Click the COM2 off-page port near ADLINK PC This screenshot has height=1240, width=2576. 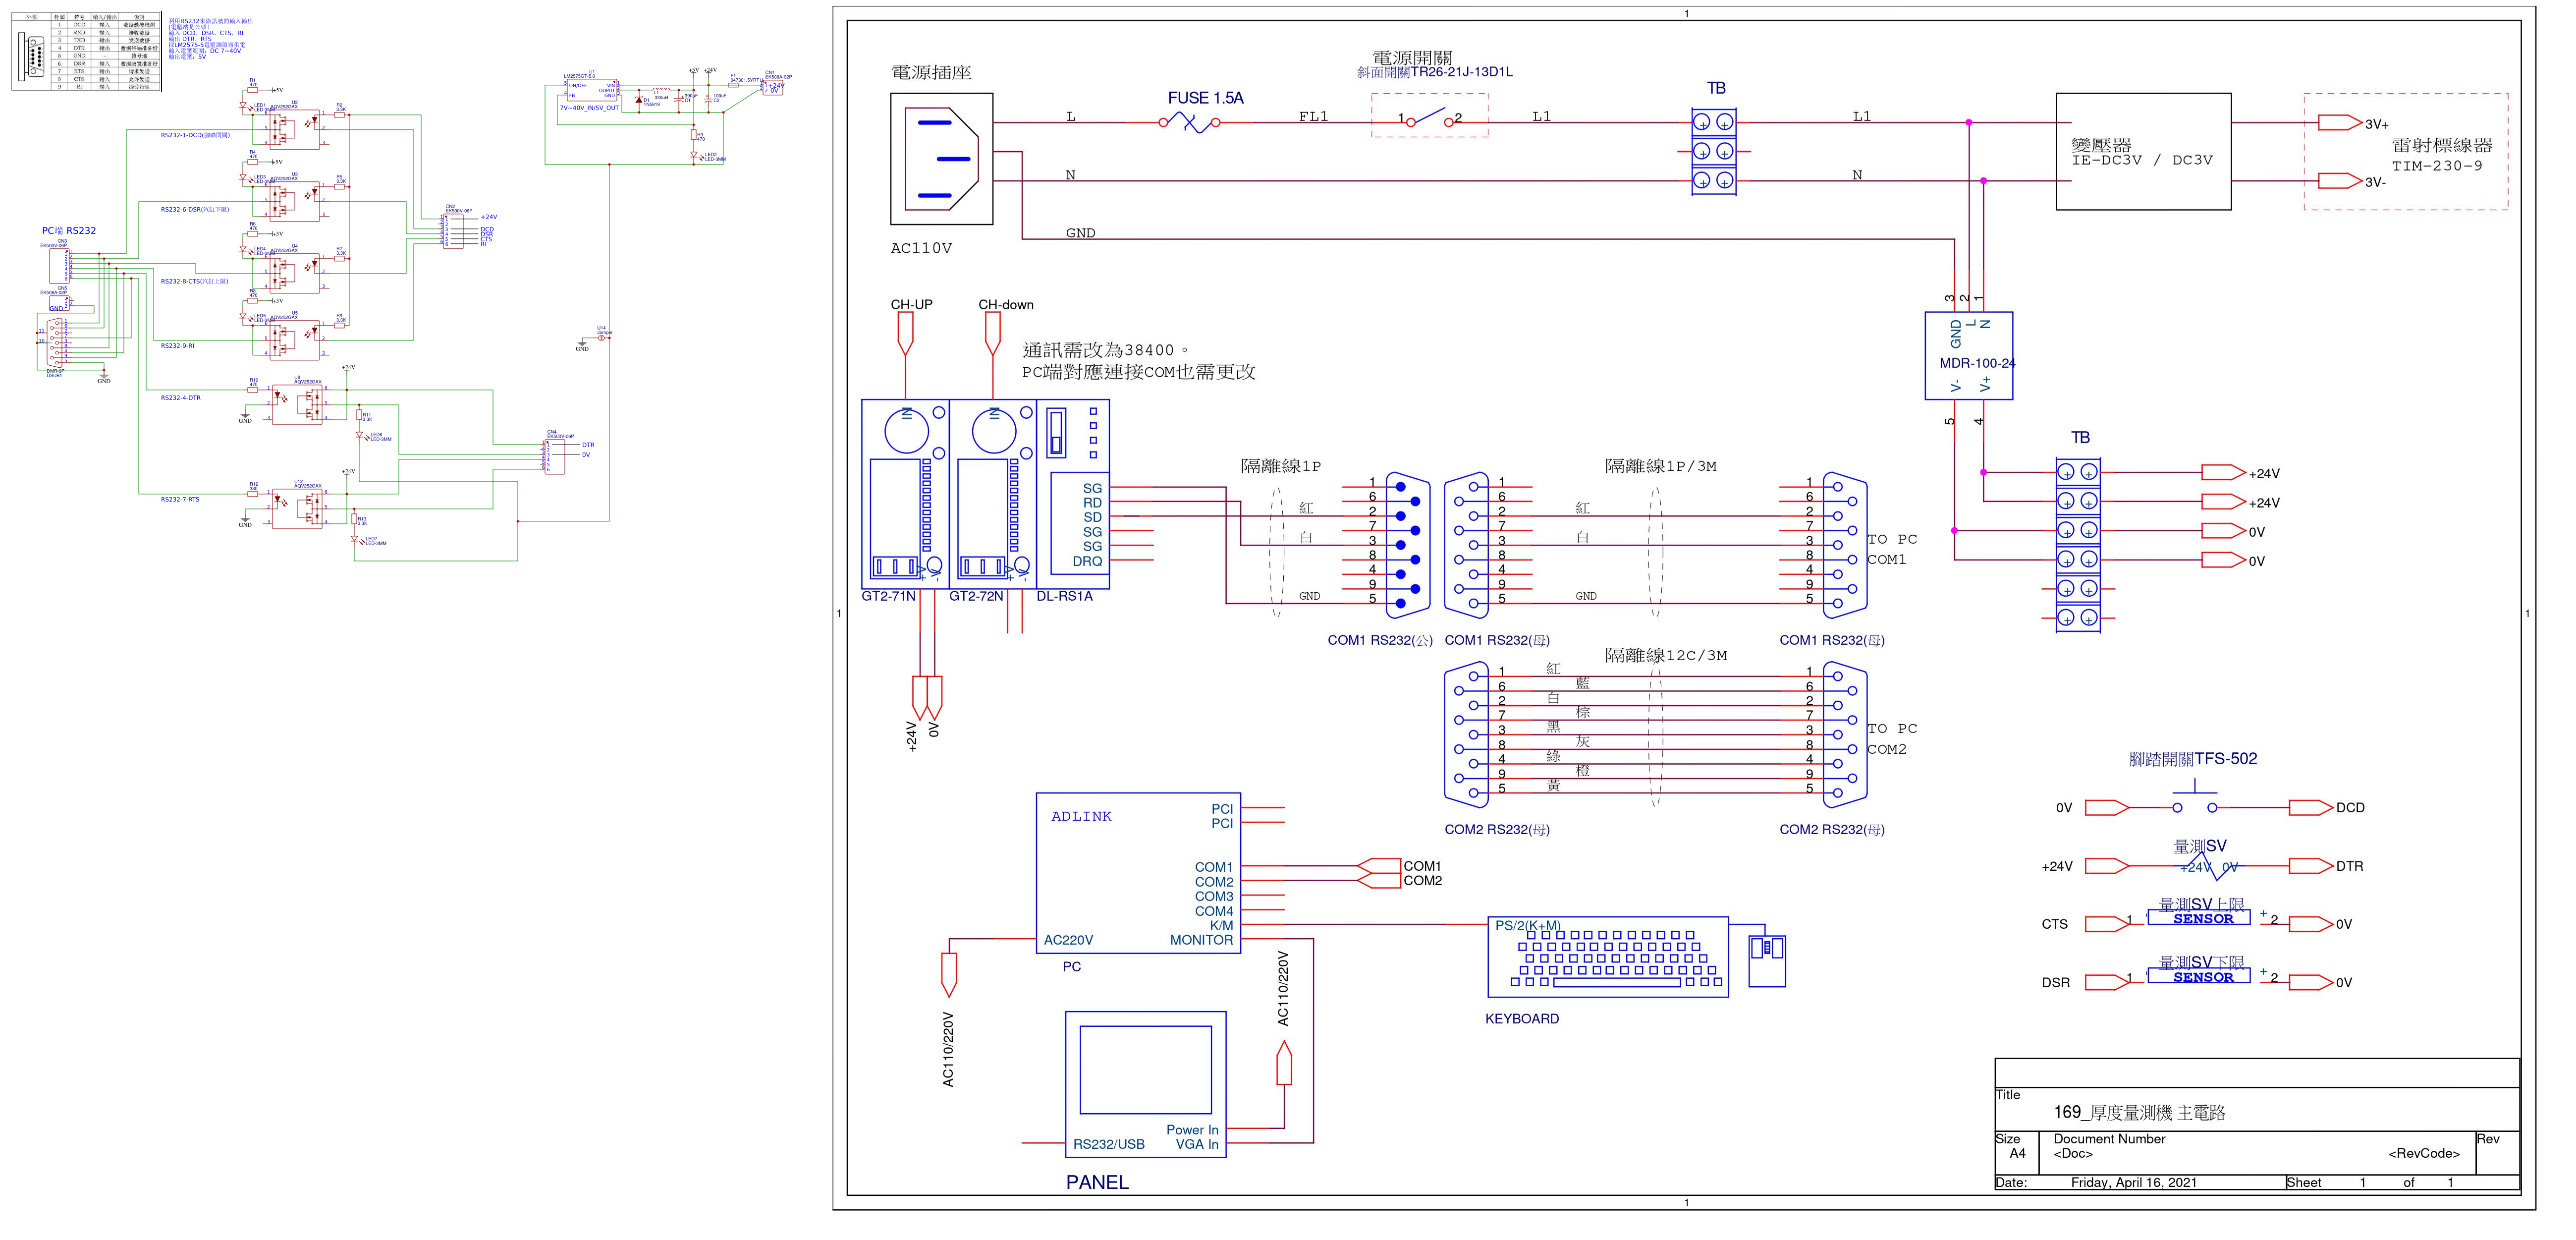coord(1379,880)
